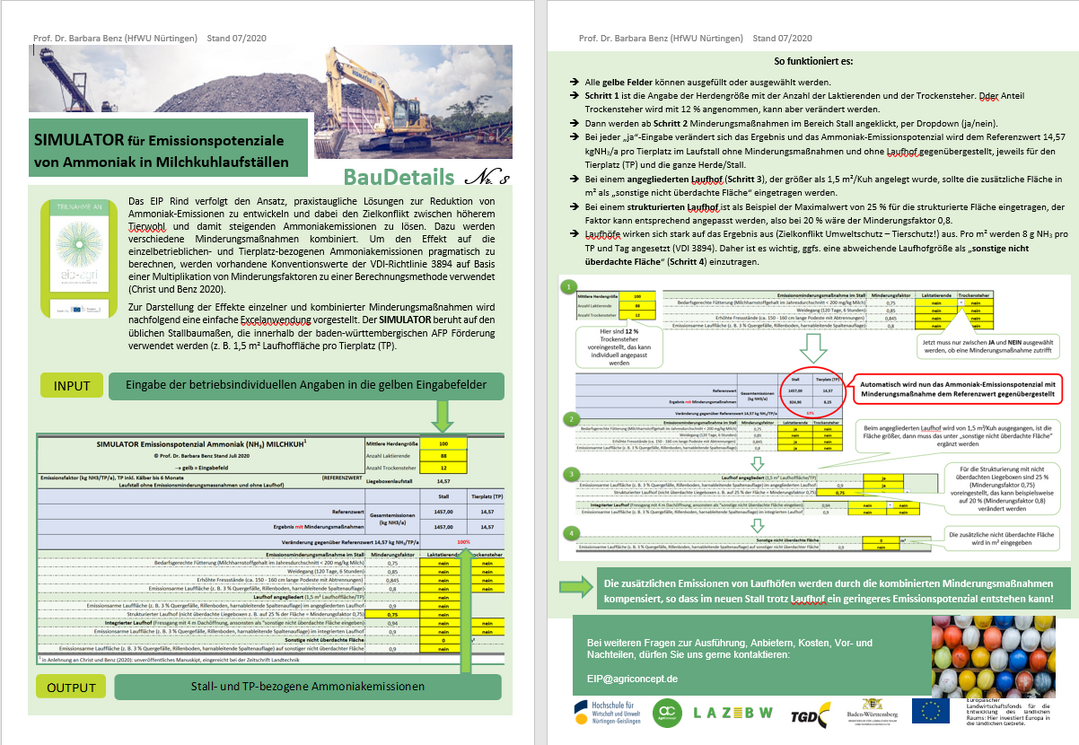Click the green step 1 circle
The image size is (1079, 745).
pyautogui.click(x=570, y=285)
